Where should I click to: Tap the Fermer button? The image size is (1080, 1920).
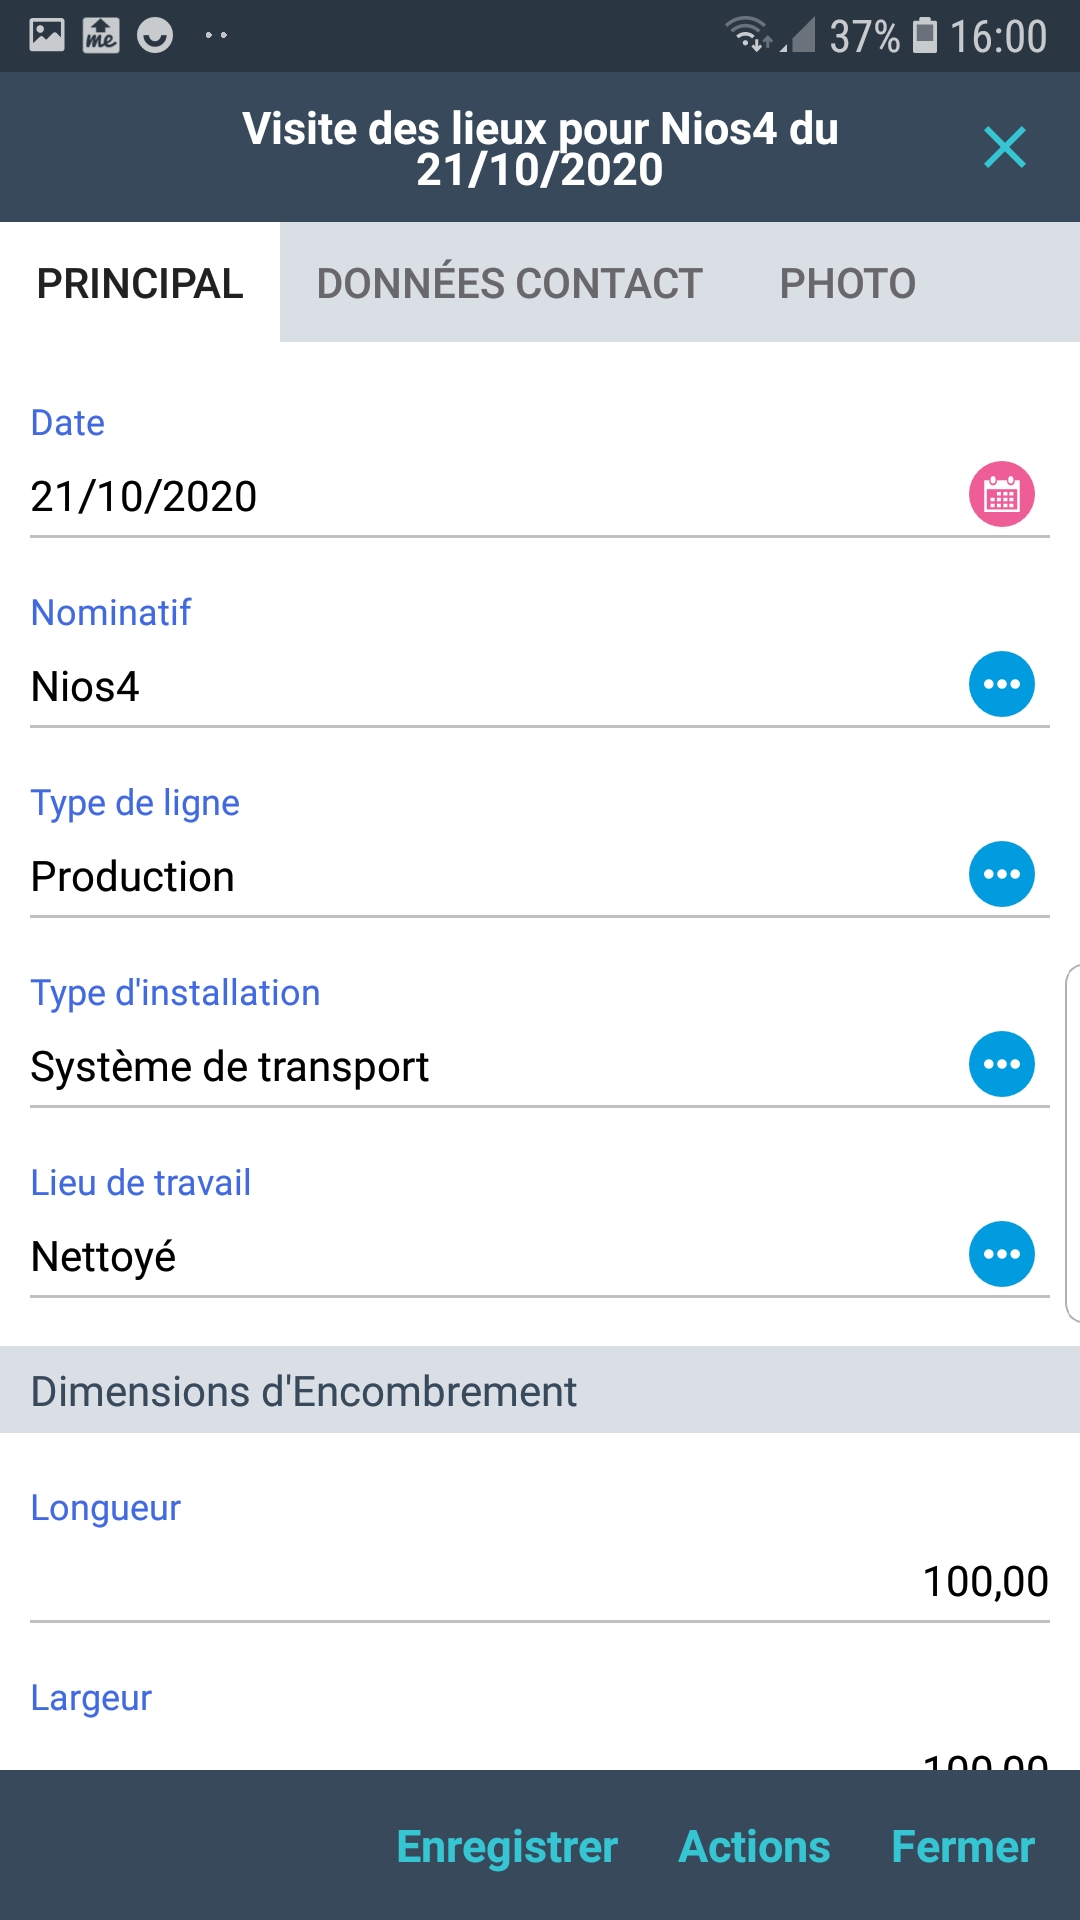(x=962, y=1846)
